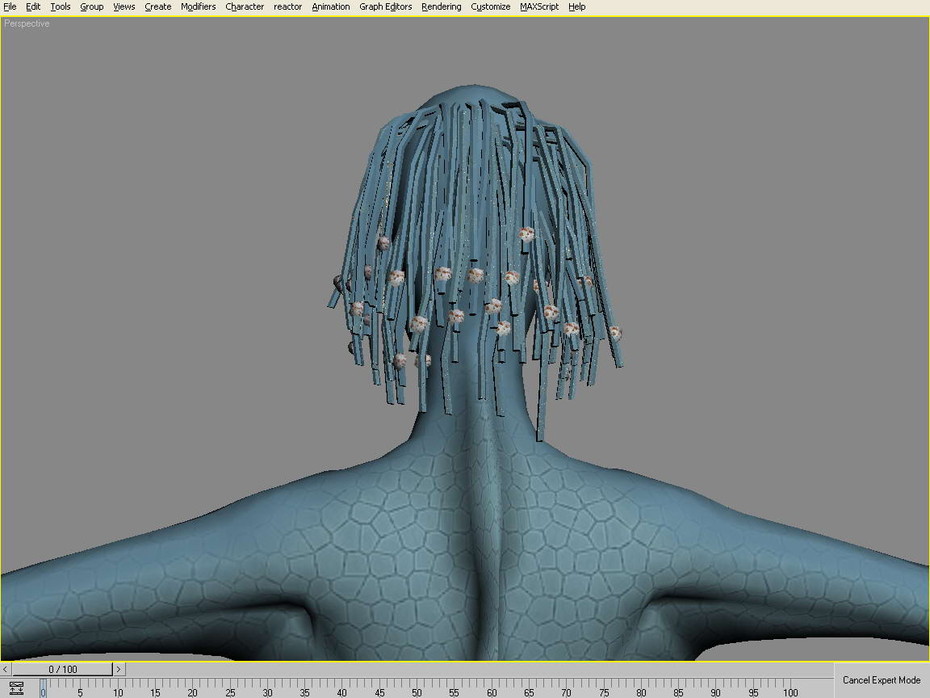Open the reactor menu
930x698 pixels.
[x=288, y=7]
